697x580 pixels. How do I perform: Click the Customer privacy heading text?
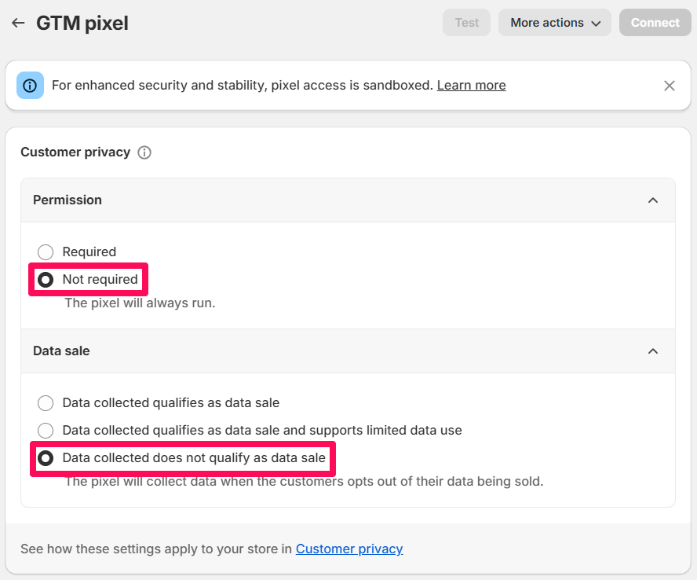click(76, 152)
